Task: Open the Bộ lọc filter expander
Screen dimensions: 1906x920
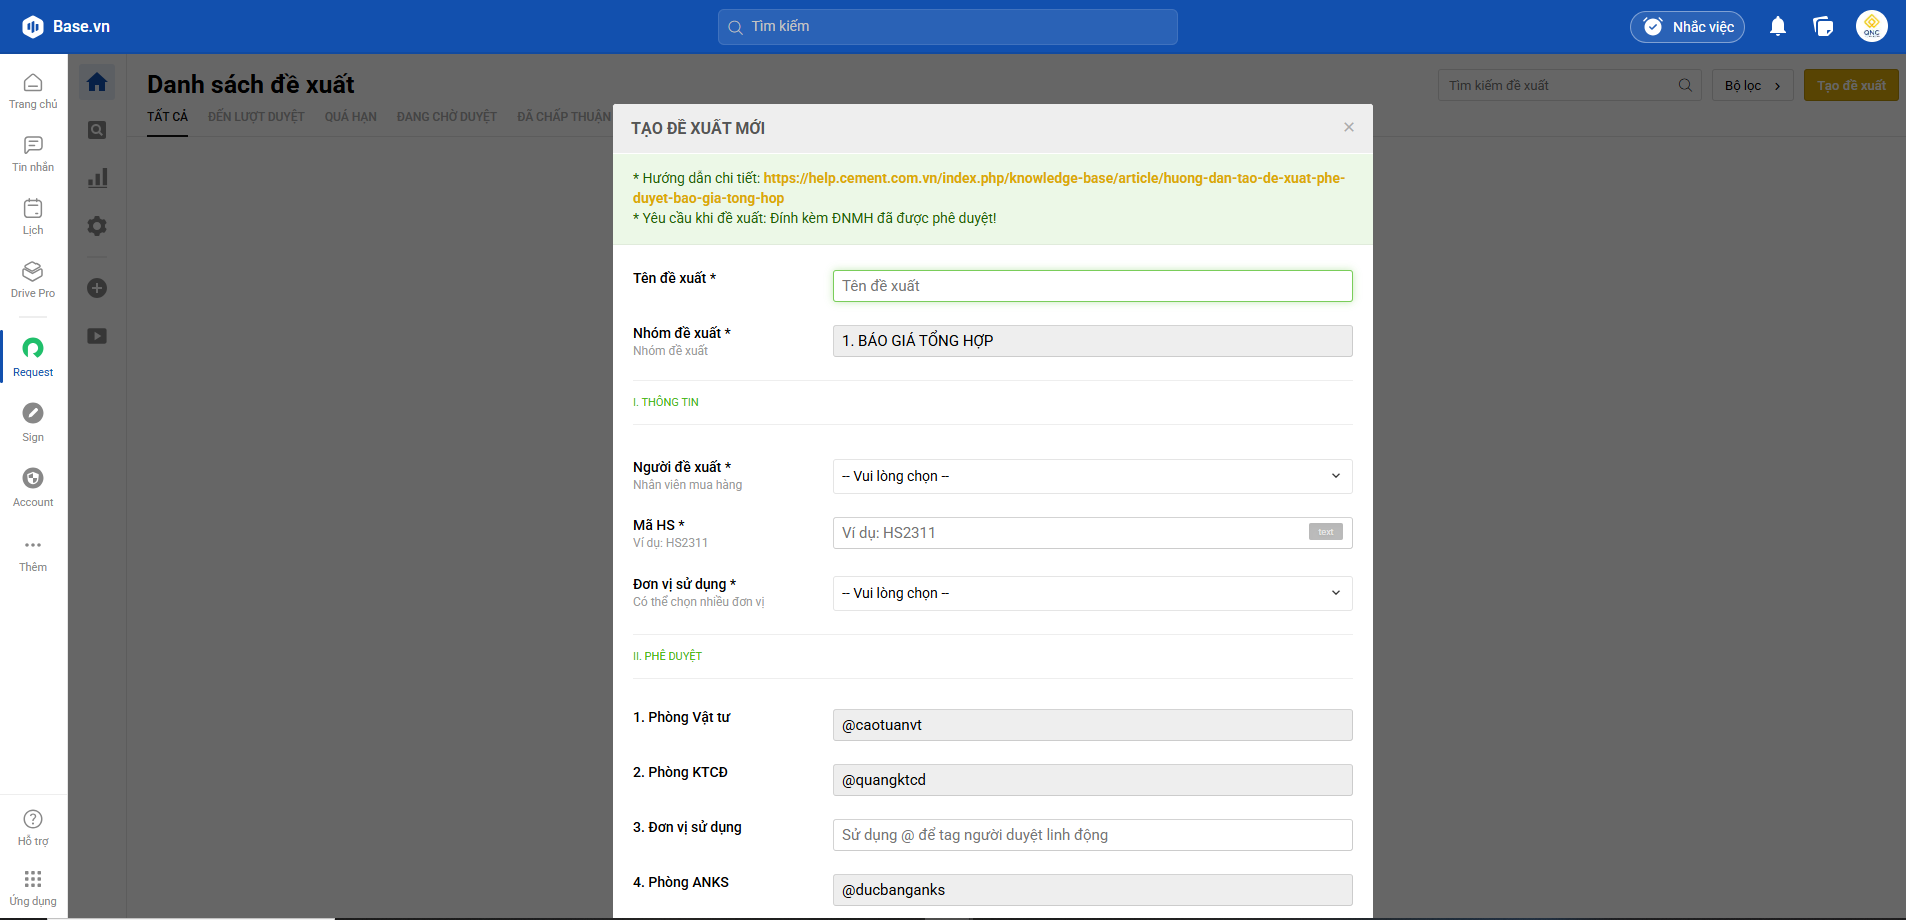Action: point(1752,85)
